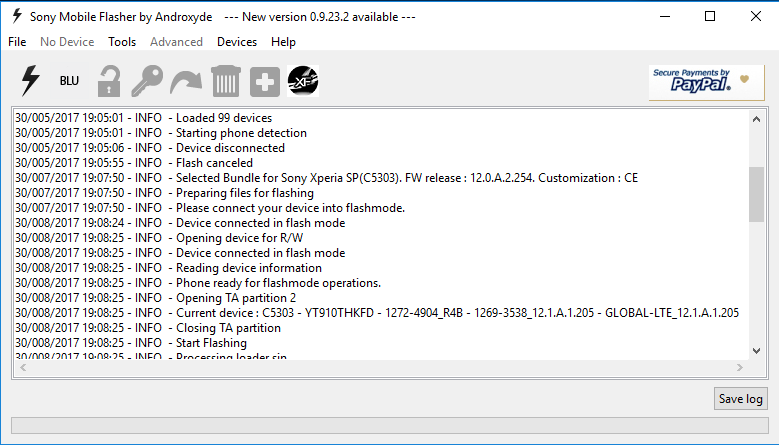Click the plus sign icon in toolbar
Viewport: 779px width, 445px height.
(265, 81)
